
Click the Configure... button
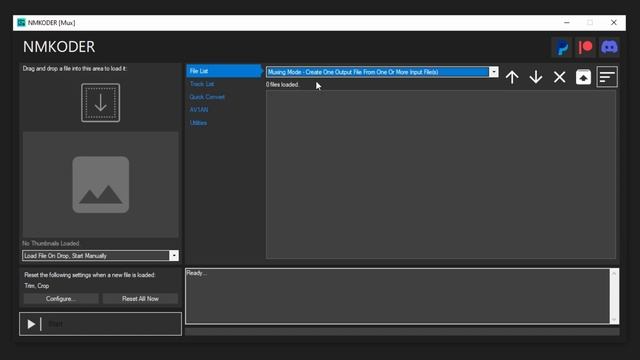coord(61,299)
